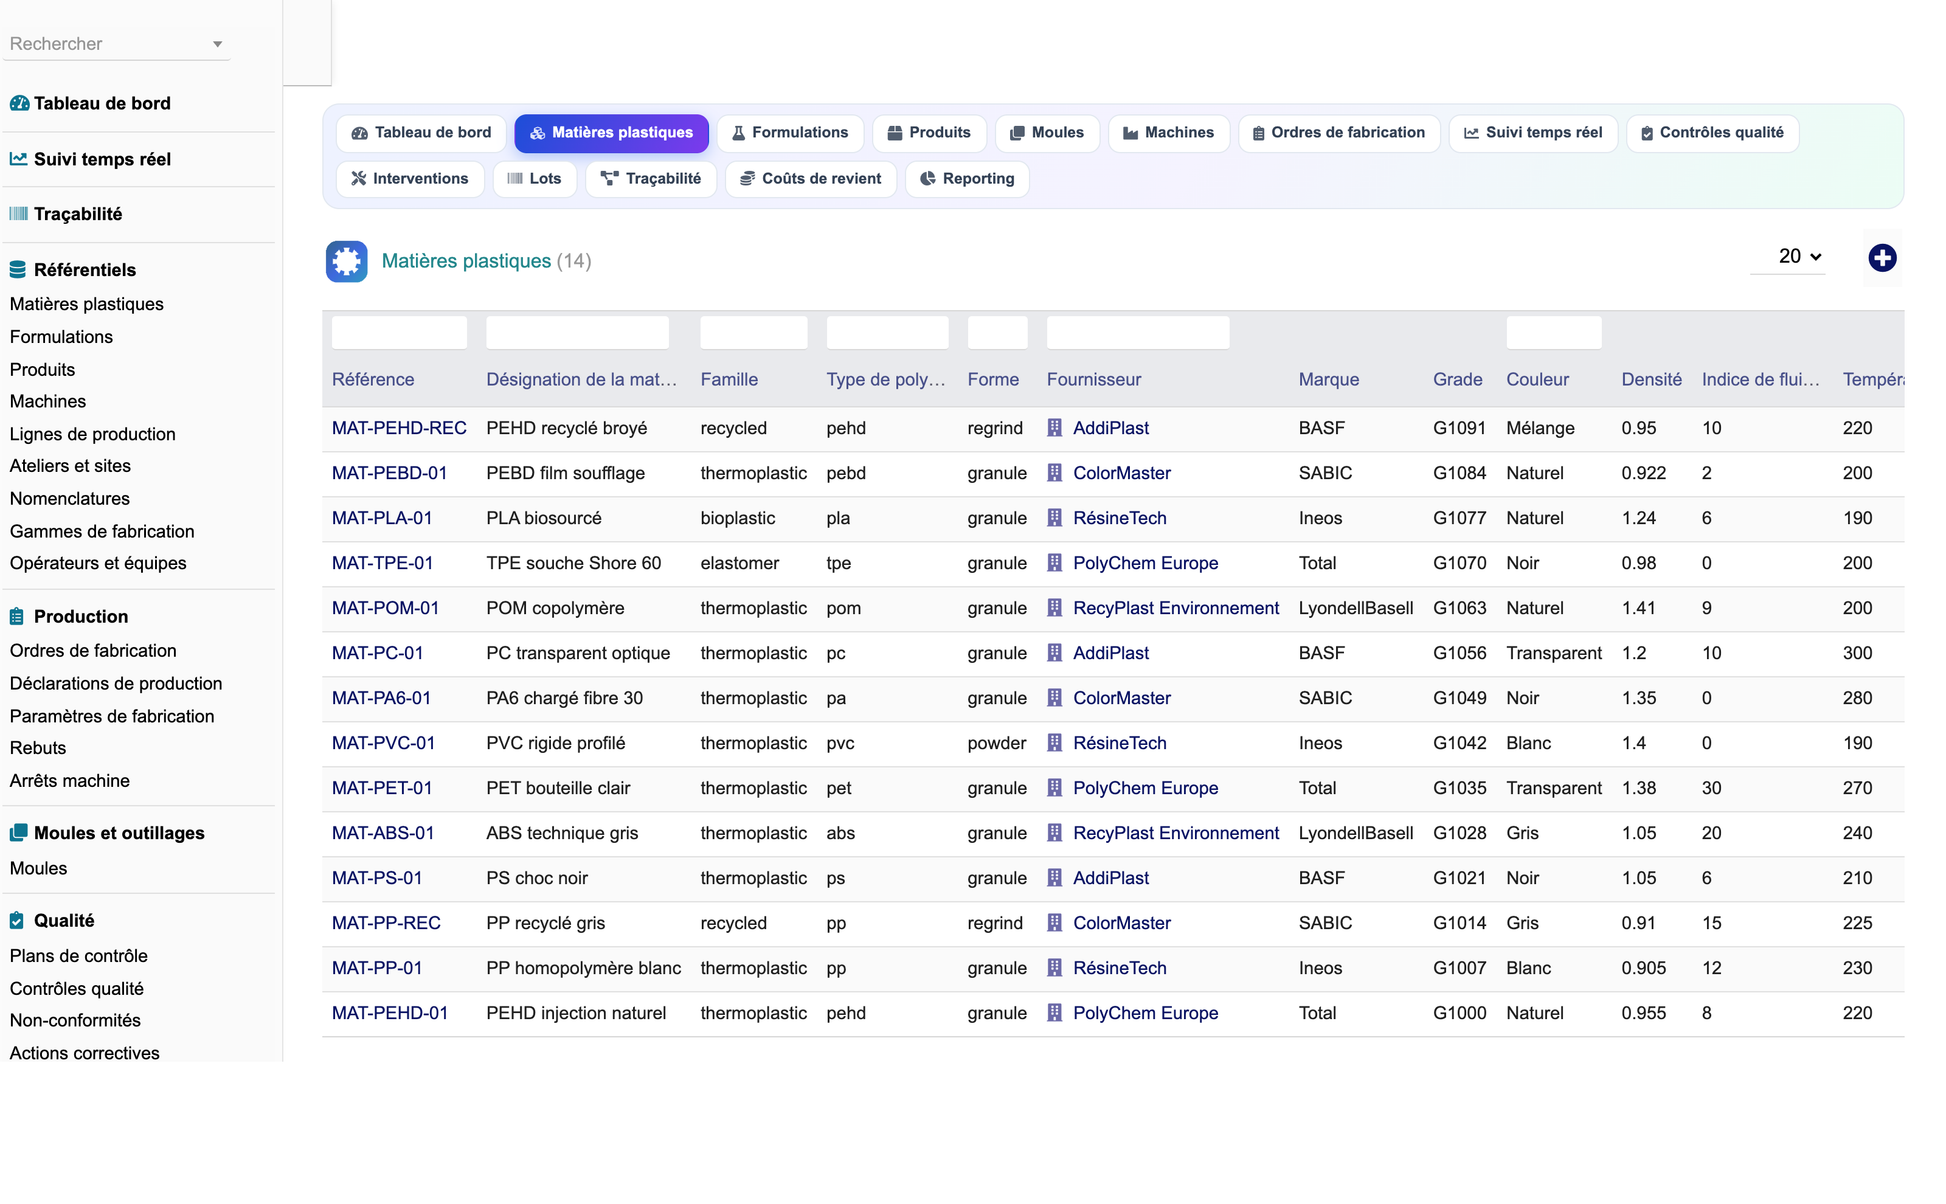Click the Type de polymère filter field
Screen dimensions: 1946x1204
coord(887,333)
